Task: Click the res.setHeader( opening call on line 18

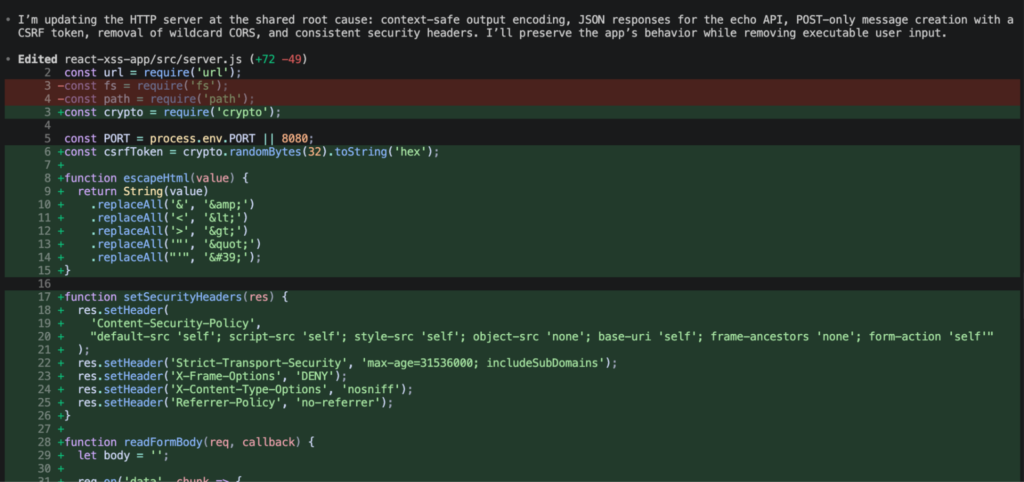Action: 123,310
